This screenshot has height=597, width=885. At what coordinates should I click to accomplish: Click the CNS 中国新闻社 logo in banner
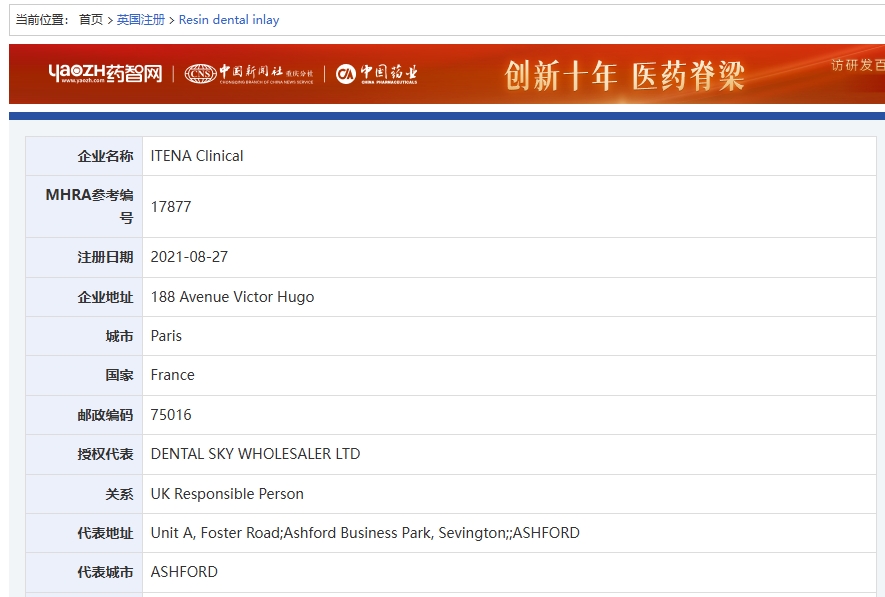249,74
